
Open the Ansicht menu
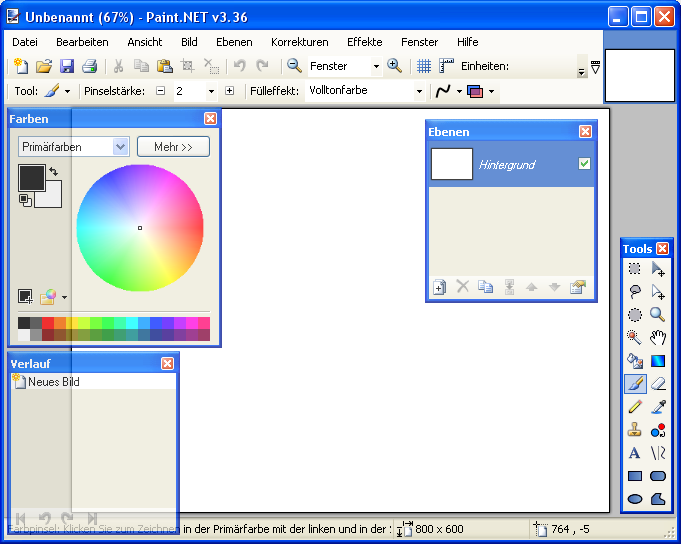145,42
